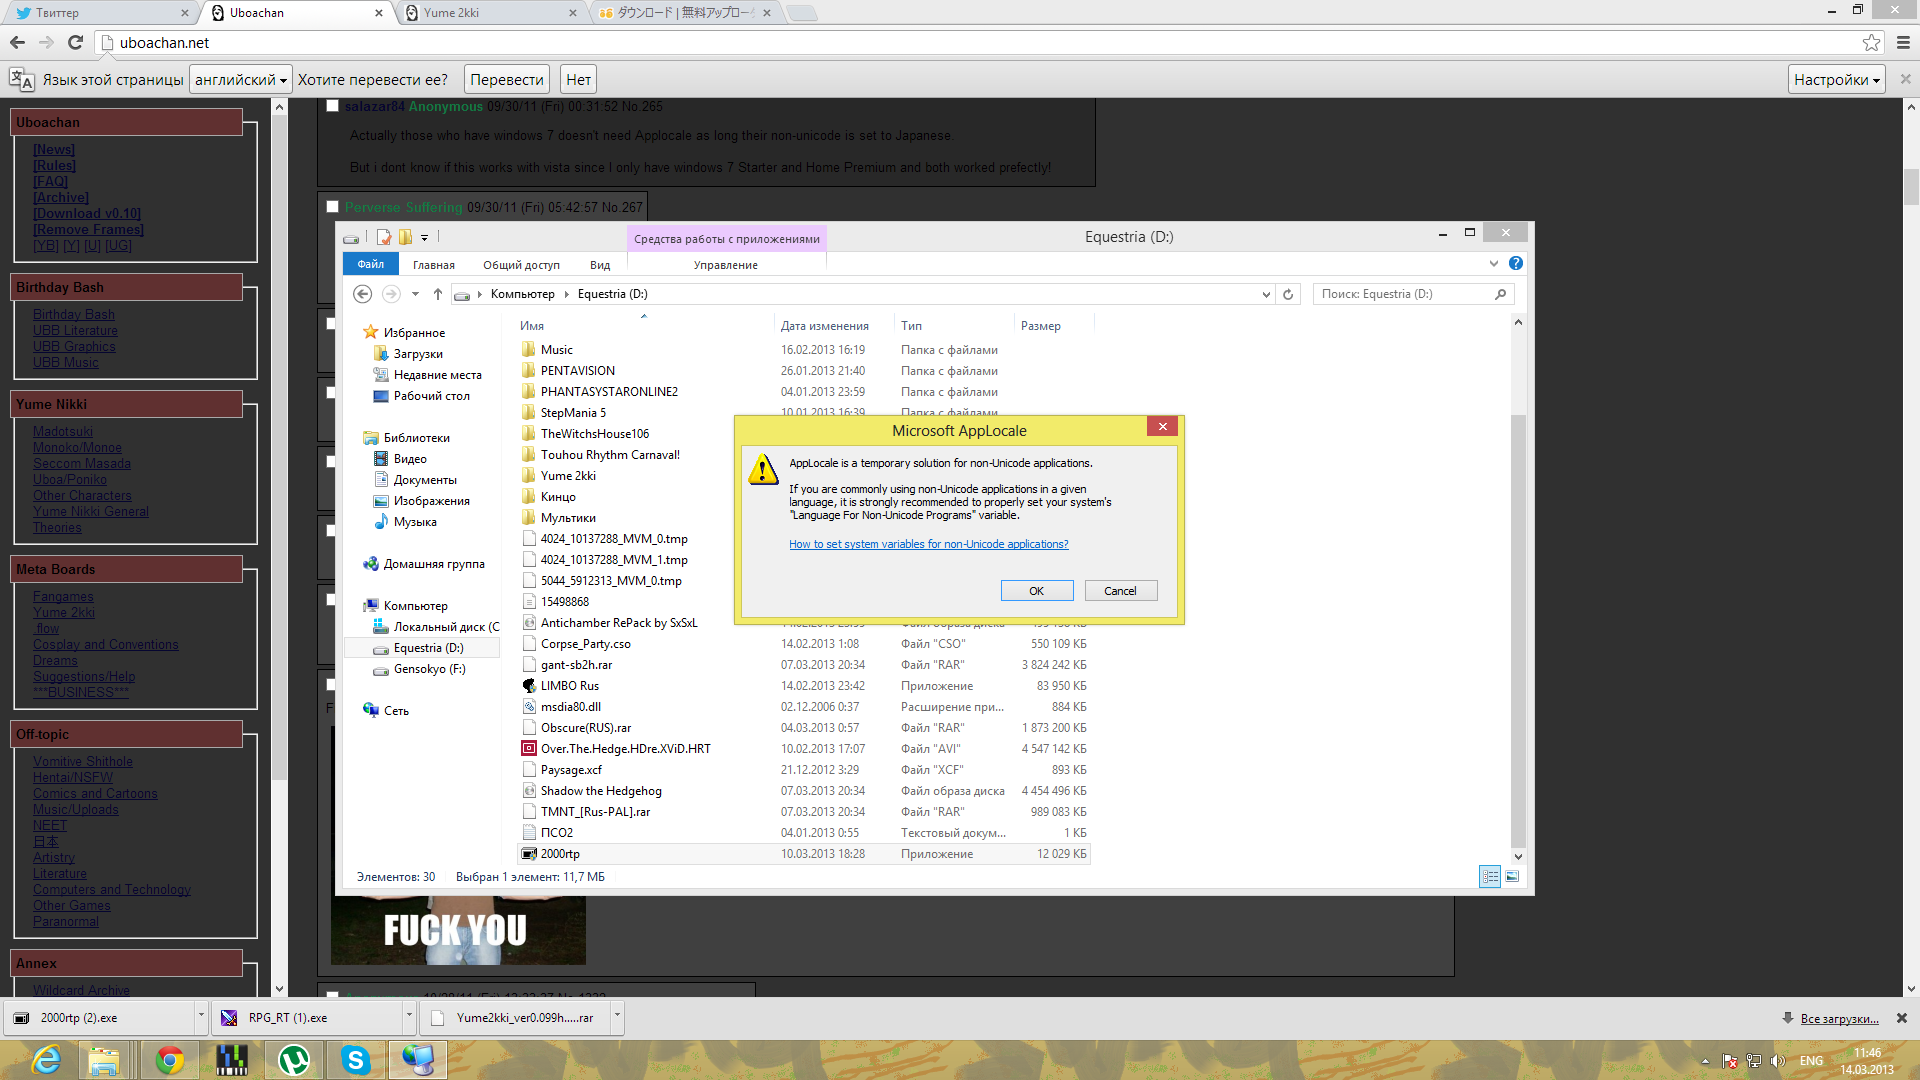Open the Madotsuki board link
The height and width of the screenshot is (1080, 1920).
click(x=63, y=431)
